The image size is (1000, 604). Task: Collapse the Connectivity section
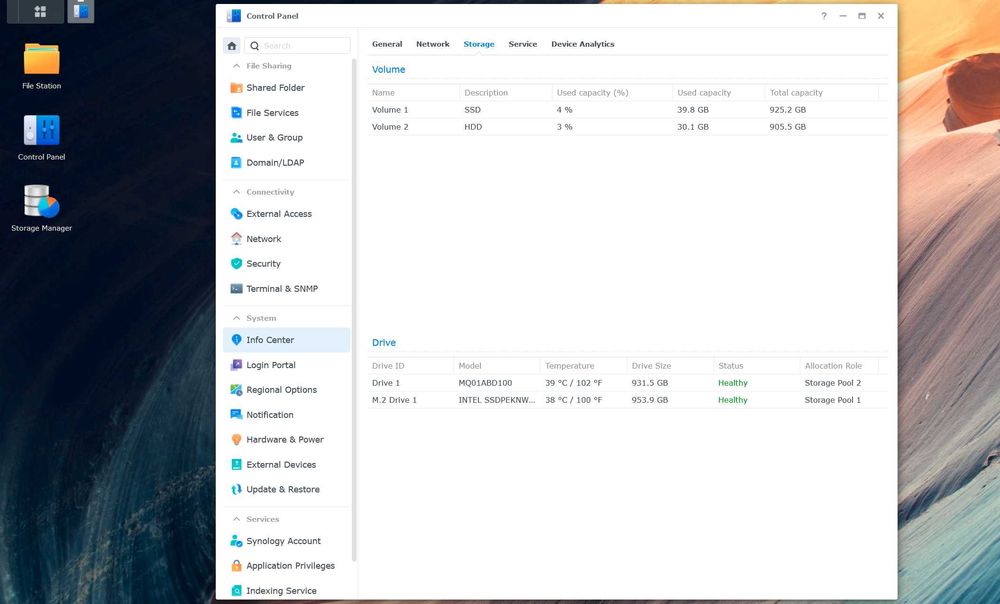pyautogui.click(x=237, y=192)
